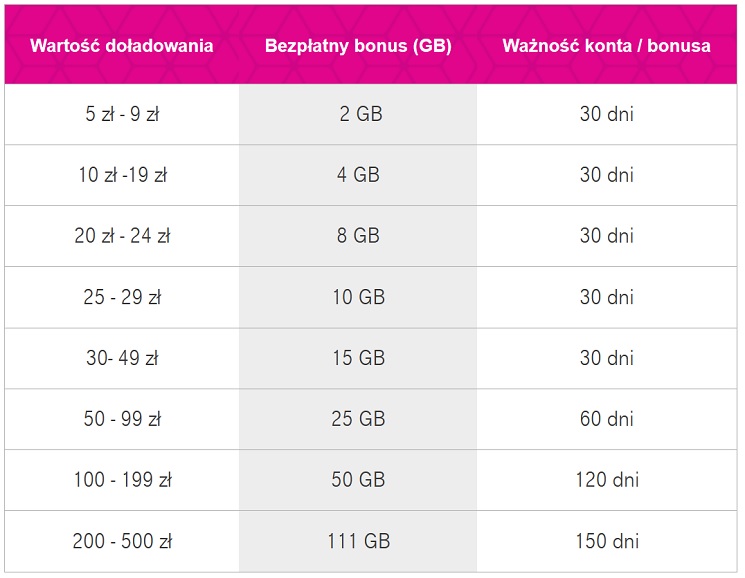Select the "120 dni" validity cell
Image resolution: width=745 pixels, height=578 pixels.
(607, 480)
